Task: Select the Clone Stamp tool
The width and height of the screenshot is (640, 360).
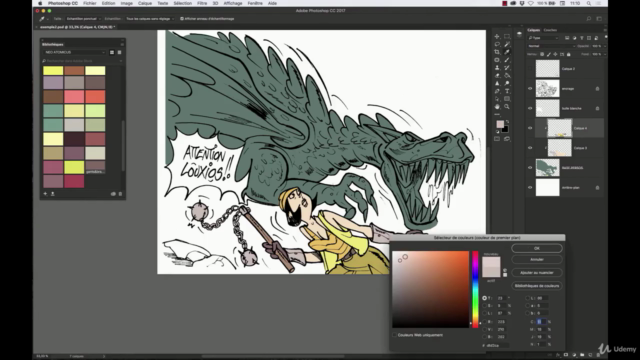Action: (x=497, y=68)
